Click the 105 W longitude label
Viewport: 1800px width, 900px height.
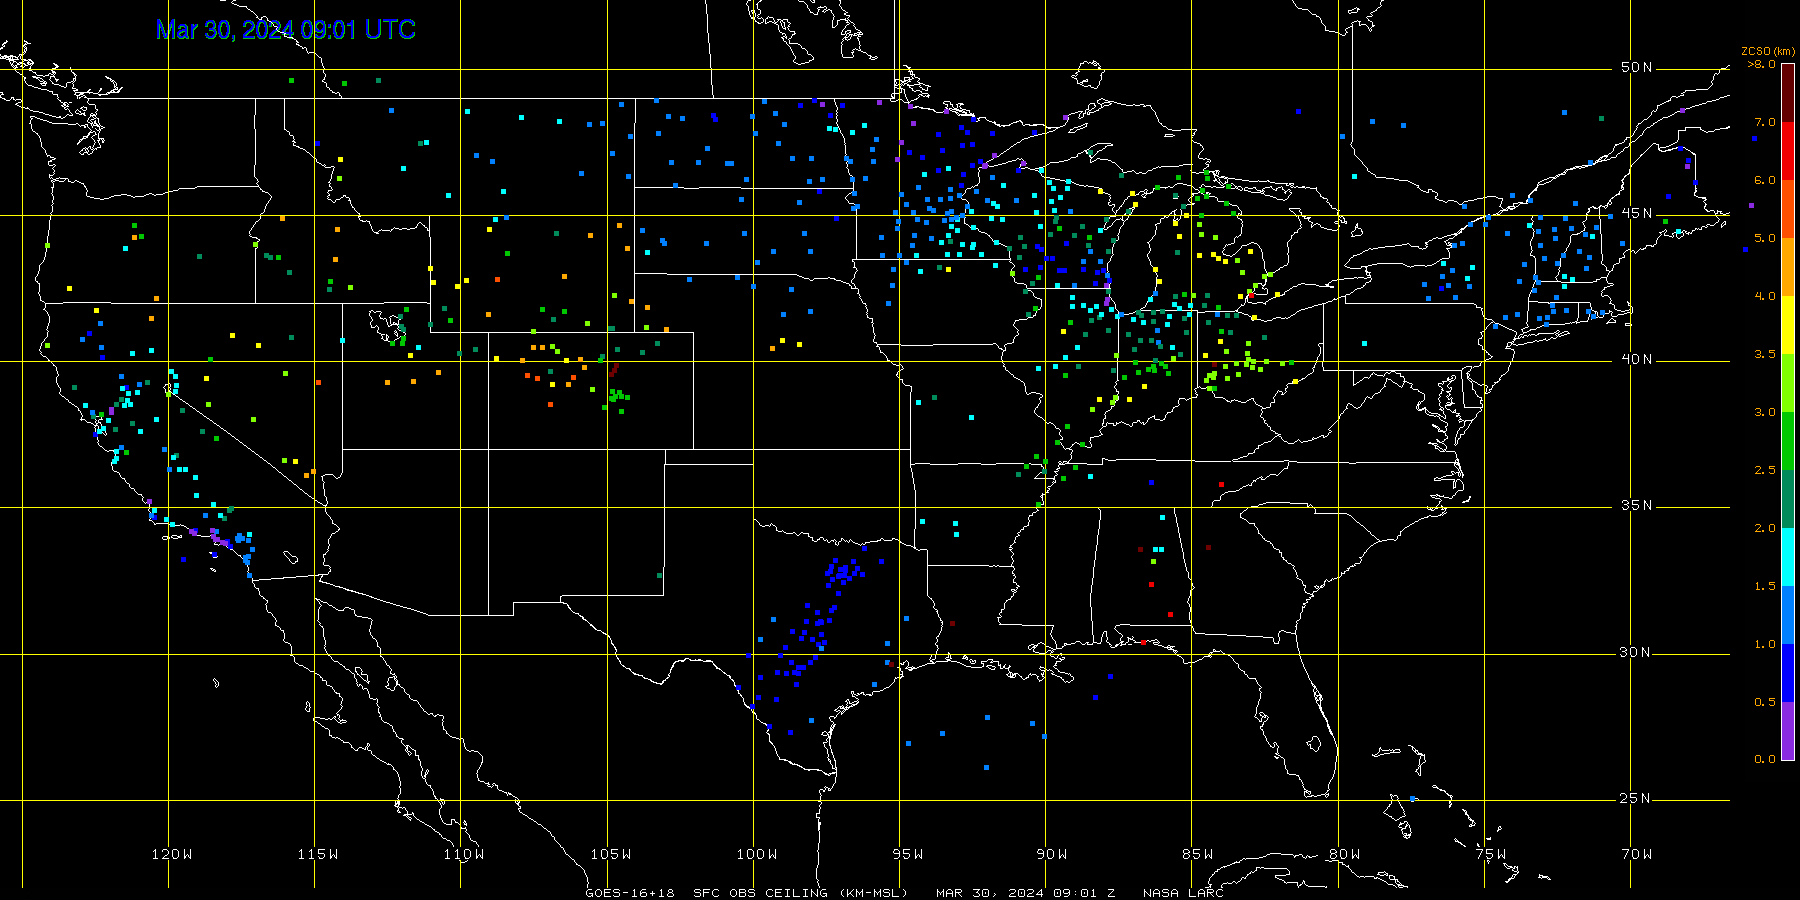[x=610, y=854]
